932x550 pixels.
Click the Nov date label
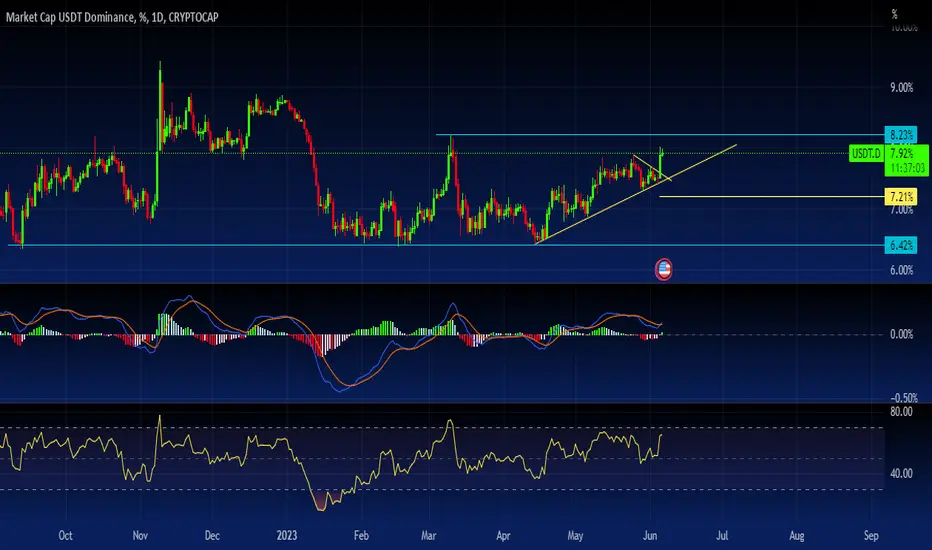[140, 535]
